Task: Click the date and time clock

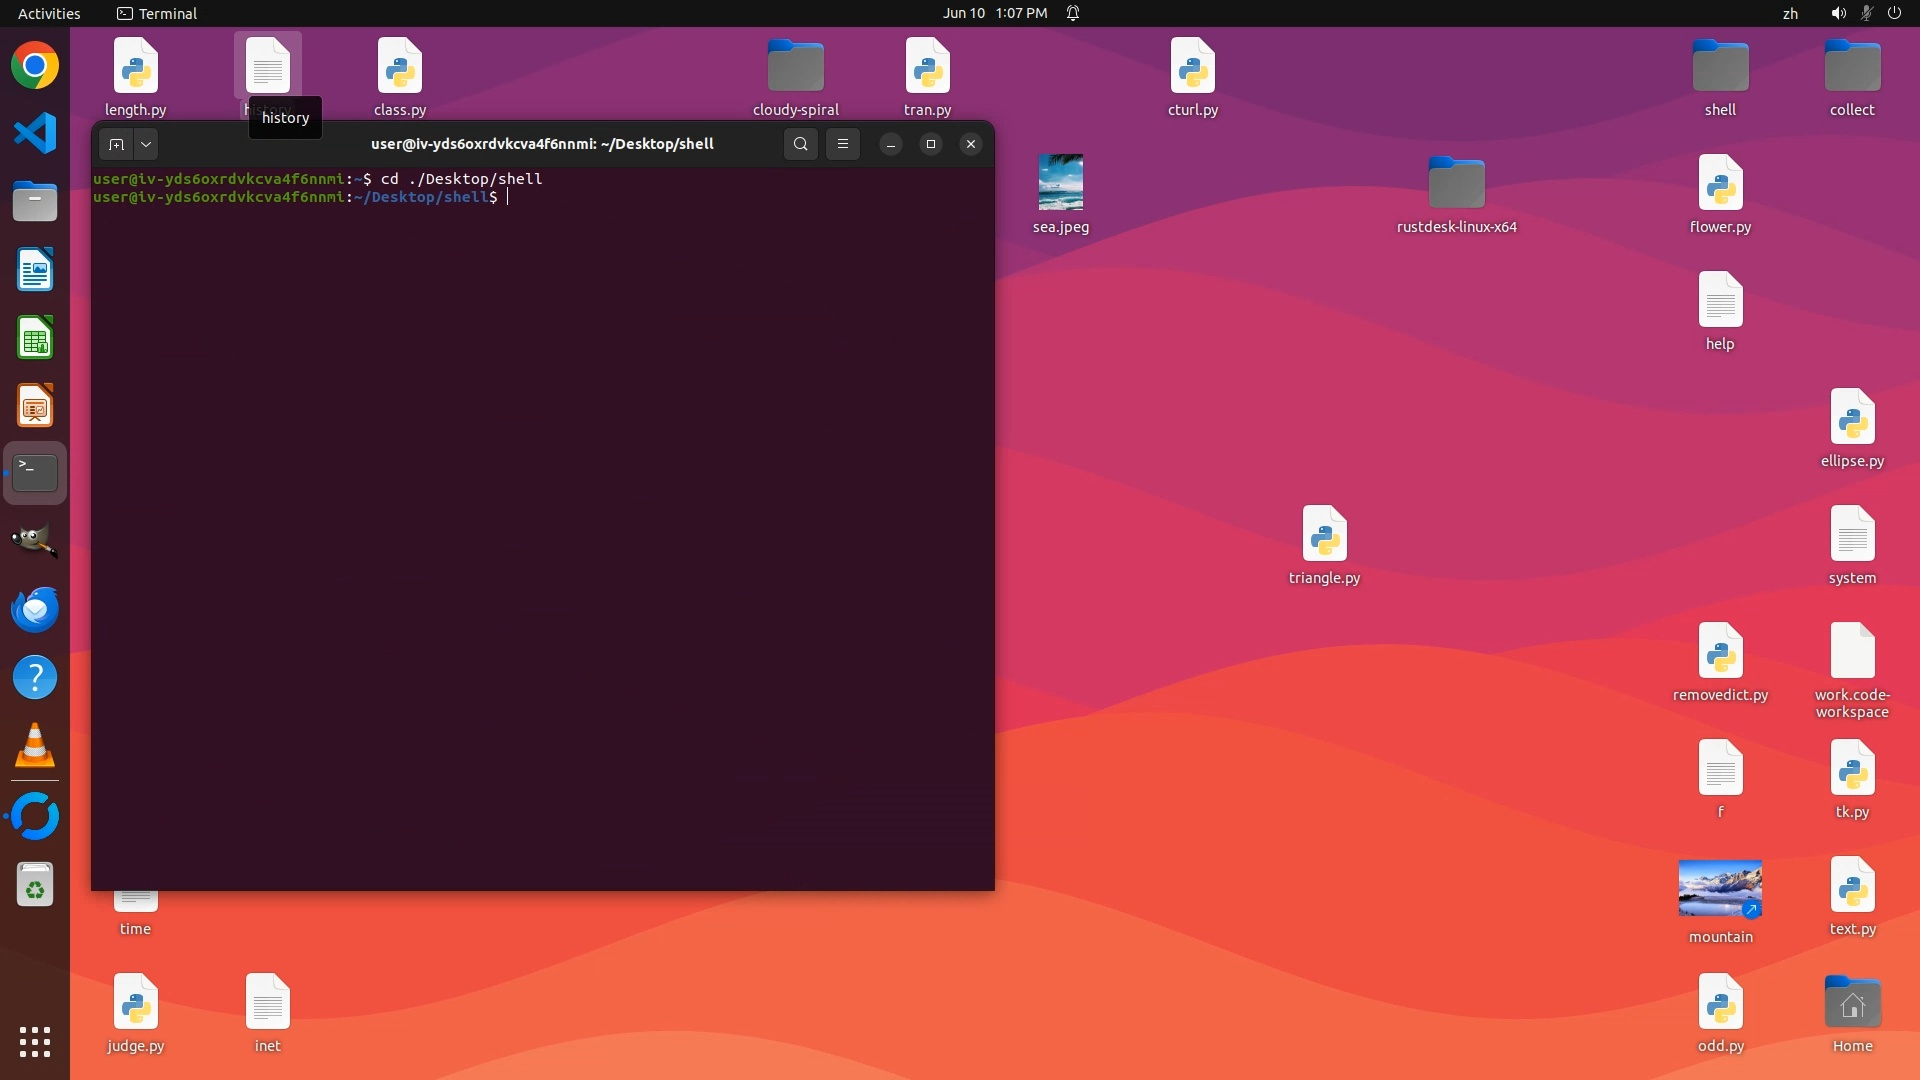Action: 994,13
